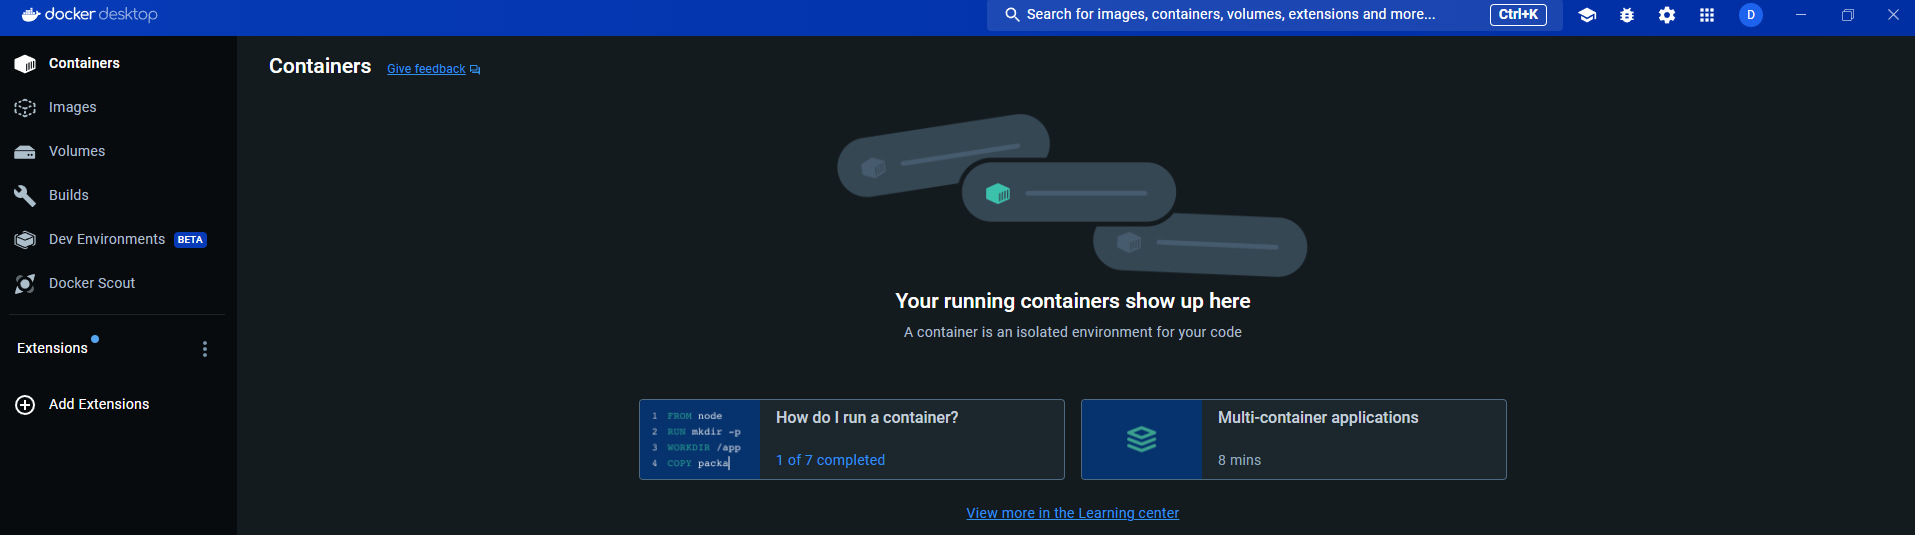Open How do I run a container card
Image resolution: width=1915 pixels, height=535 pixels.
click(852, 440)
